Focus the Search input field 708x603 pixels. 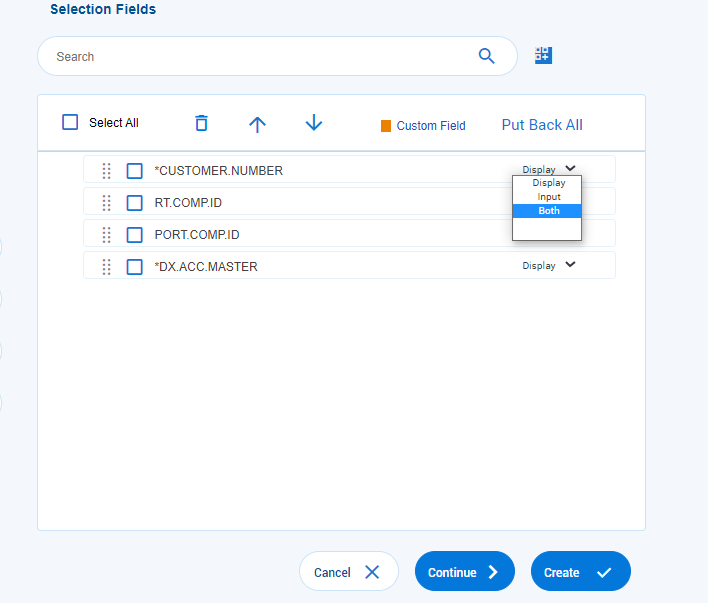point(260,57)
